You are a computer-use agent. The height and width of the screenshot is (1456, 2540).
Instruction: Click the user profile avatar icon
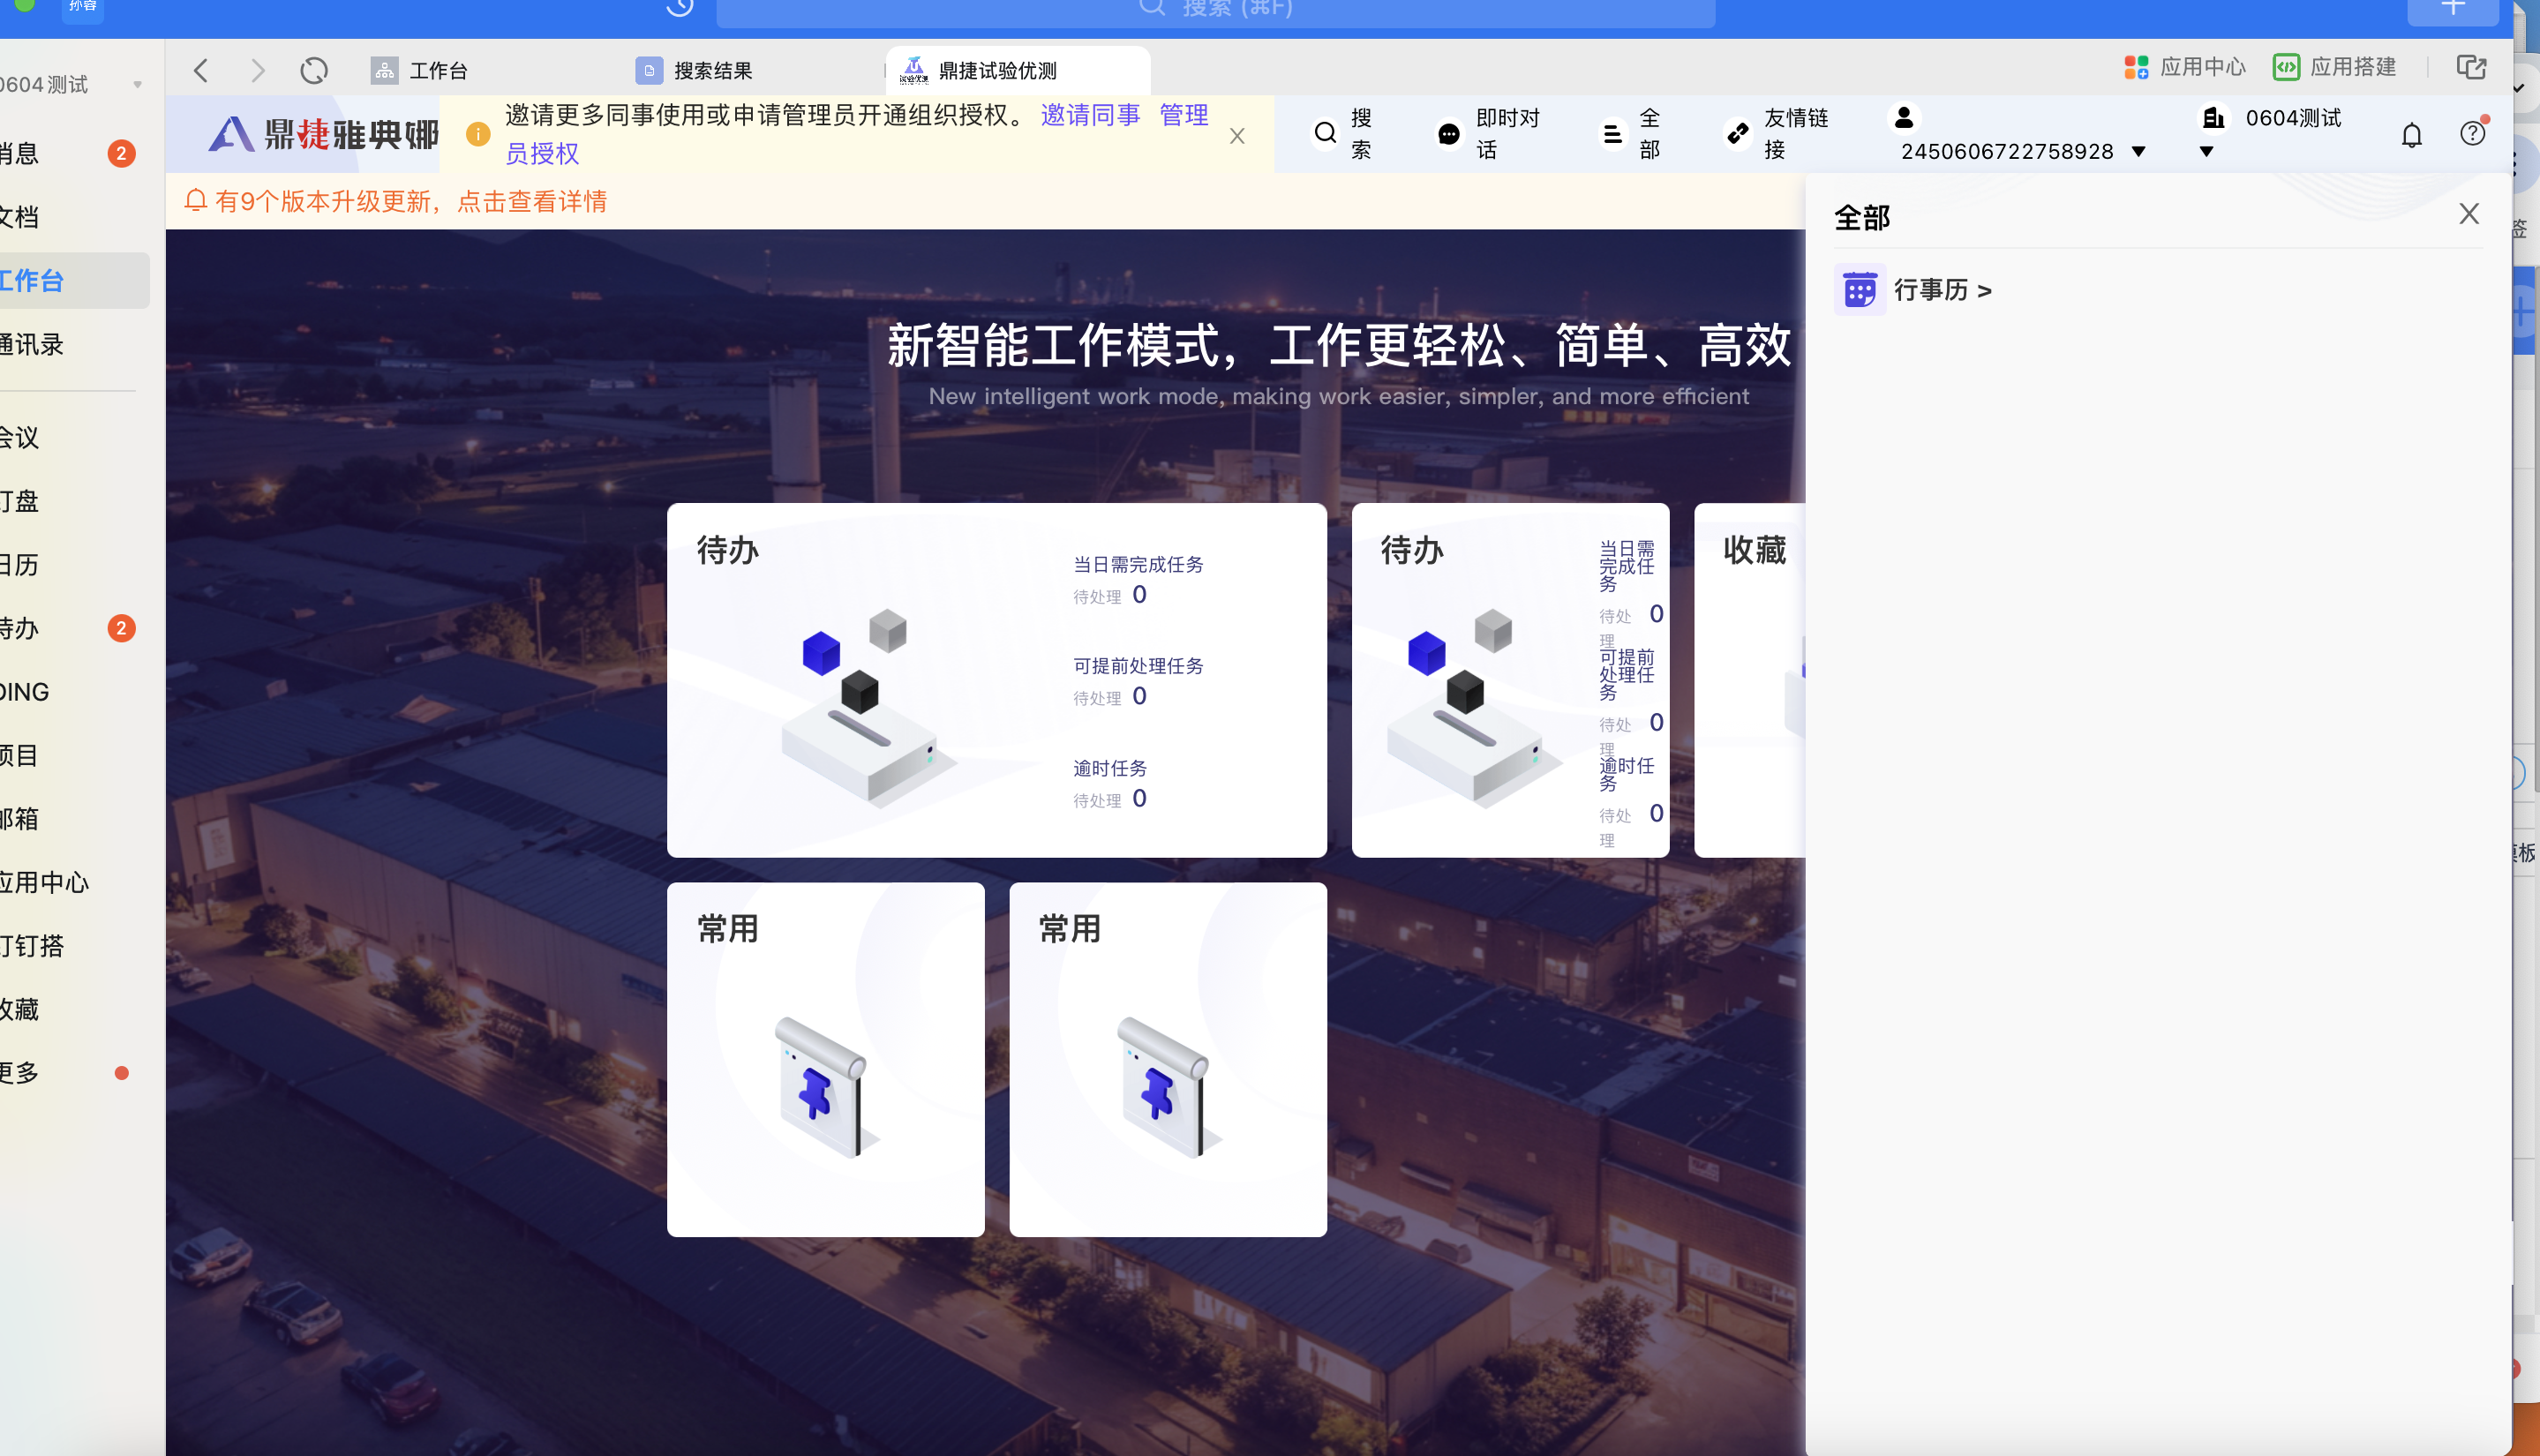[x=1904, y=118]
